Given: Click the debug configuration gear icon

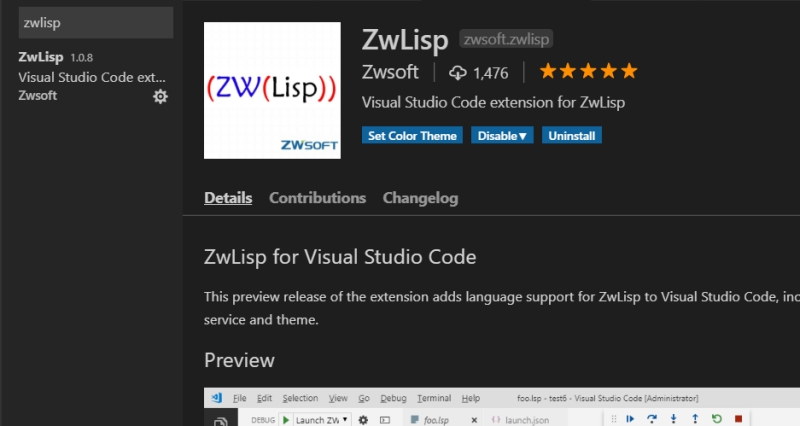Looking at the screenshot, I should 363,420.
